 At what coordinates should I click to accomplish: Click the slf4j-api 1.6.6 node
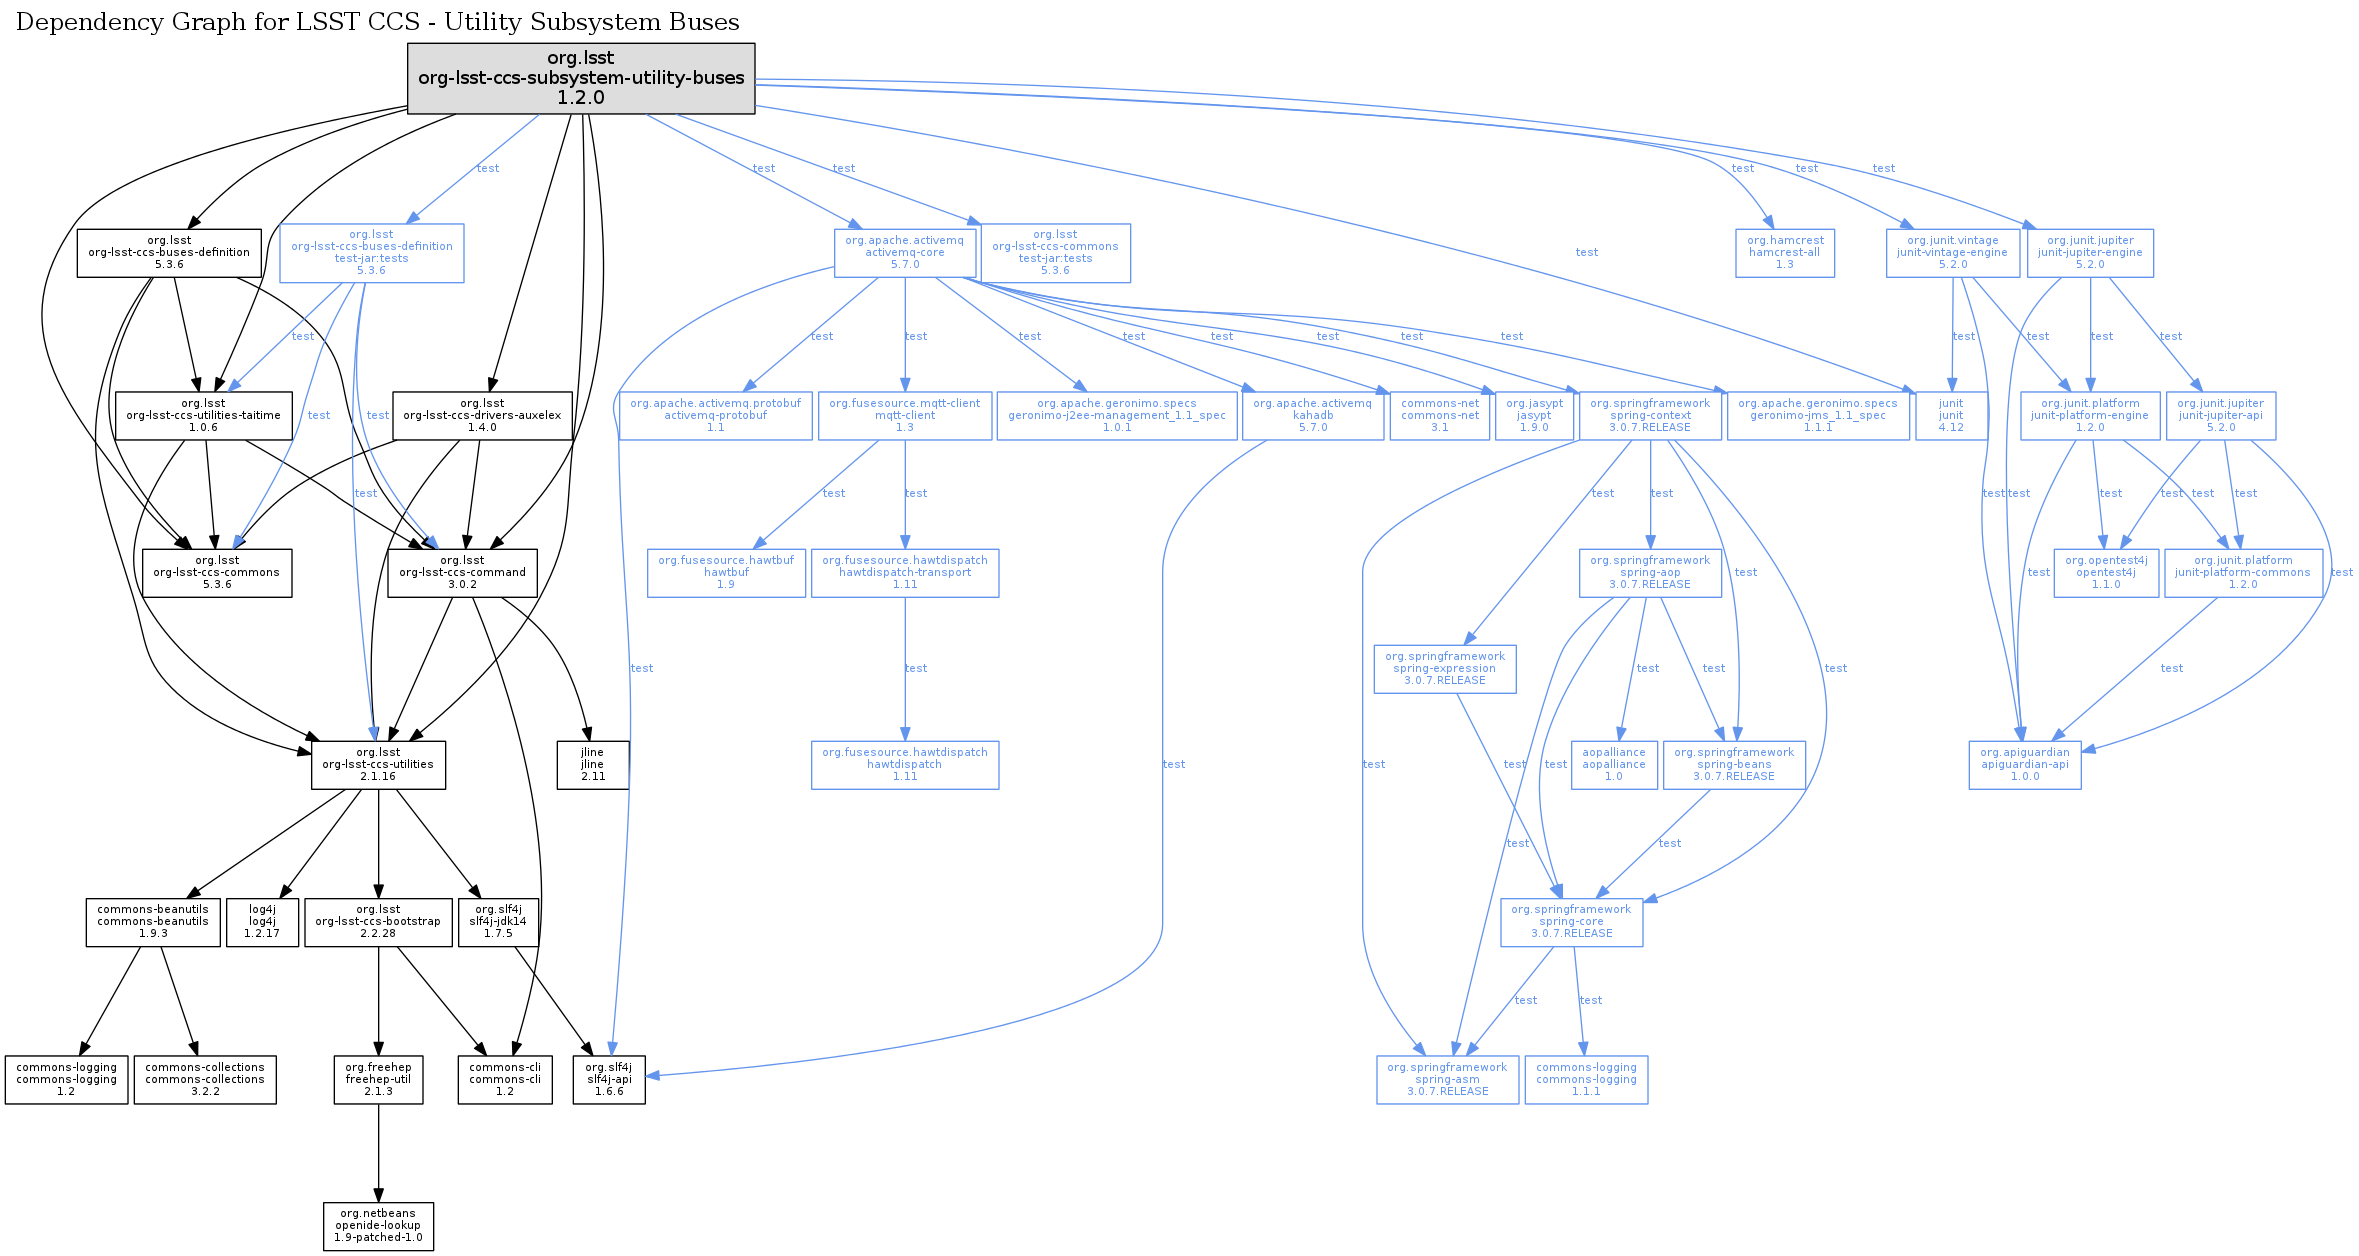tap(609, 1080)
